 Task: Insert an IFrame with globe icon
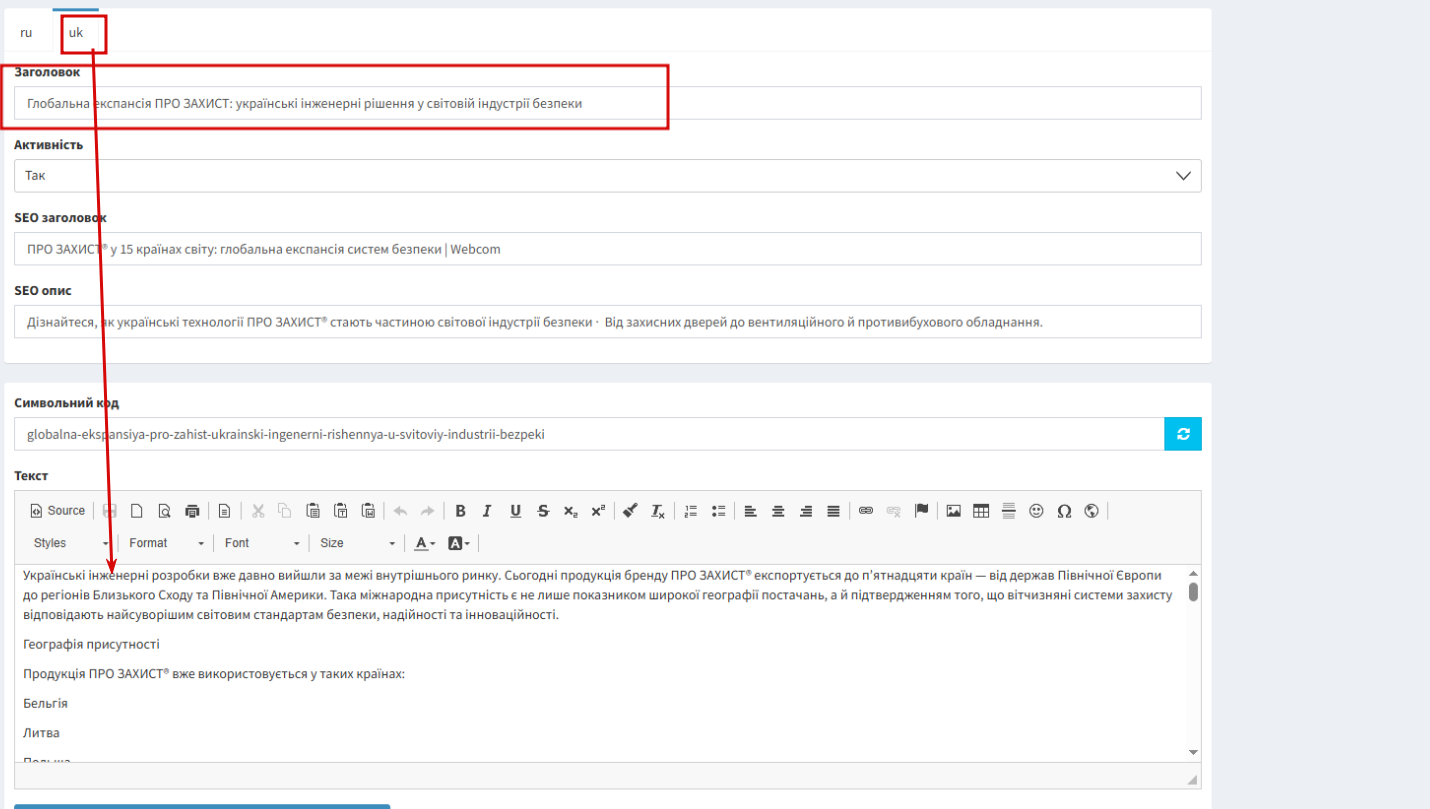point(1092,511)
